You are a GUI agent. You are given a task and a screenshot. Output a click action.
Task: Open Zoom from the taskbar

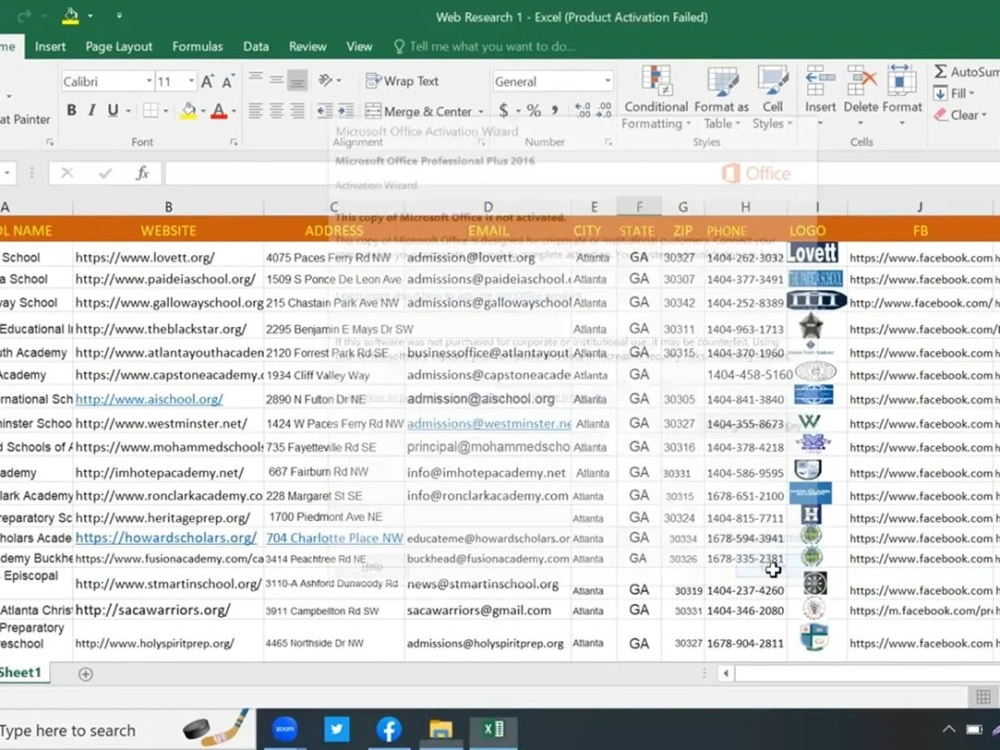coord(285,729)
